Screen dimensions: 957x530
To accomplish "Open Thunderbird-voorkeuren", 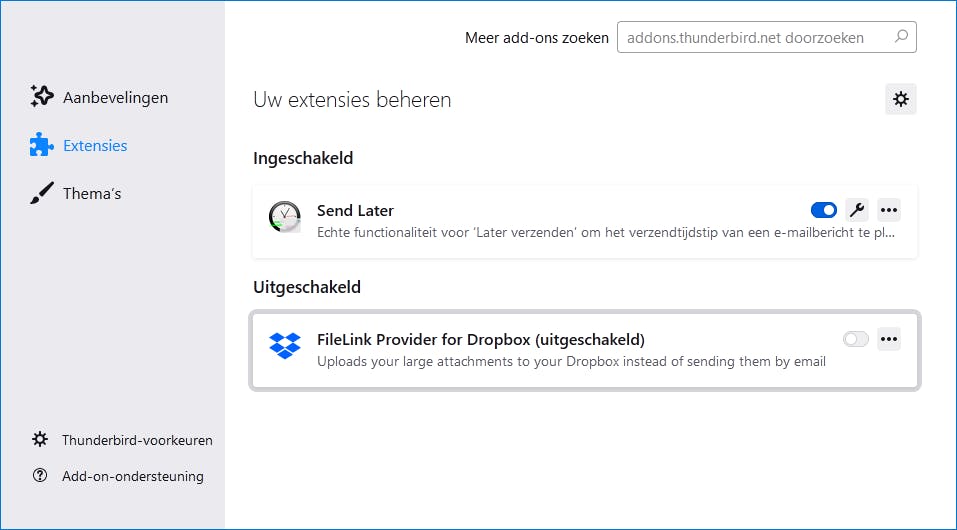I will tap(137, 440).
